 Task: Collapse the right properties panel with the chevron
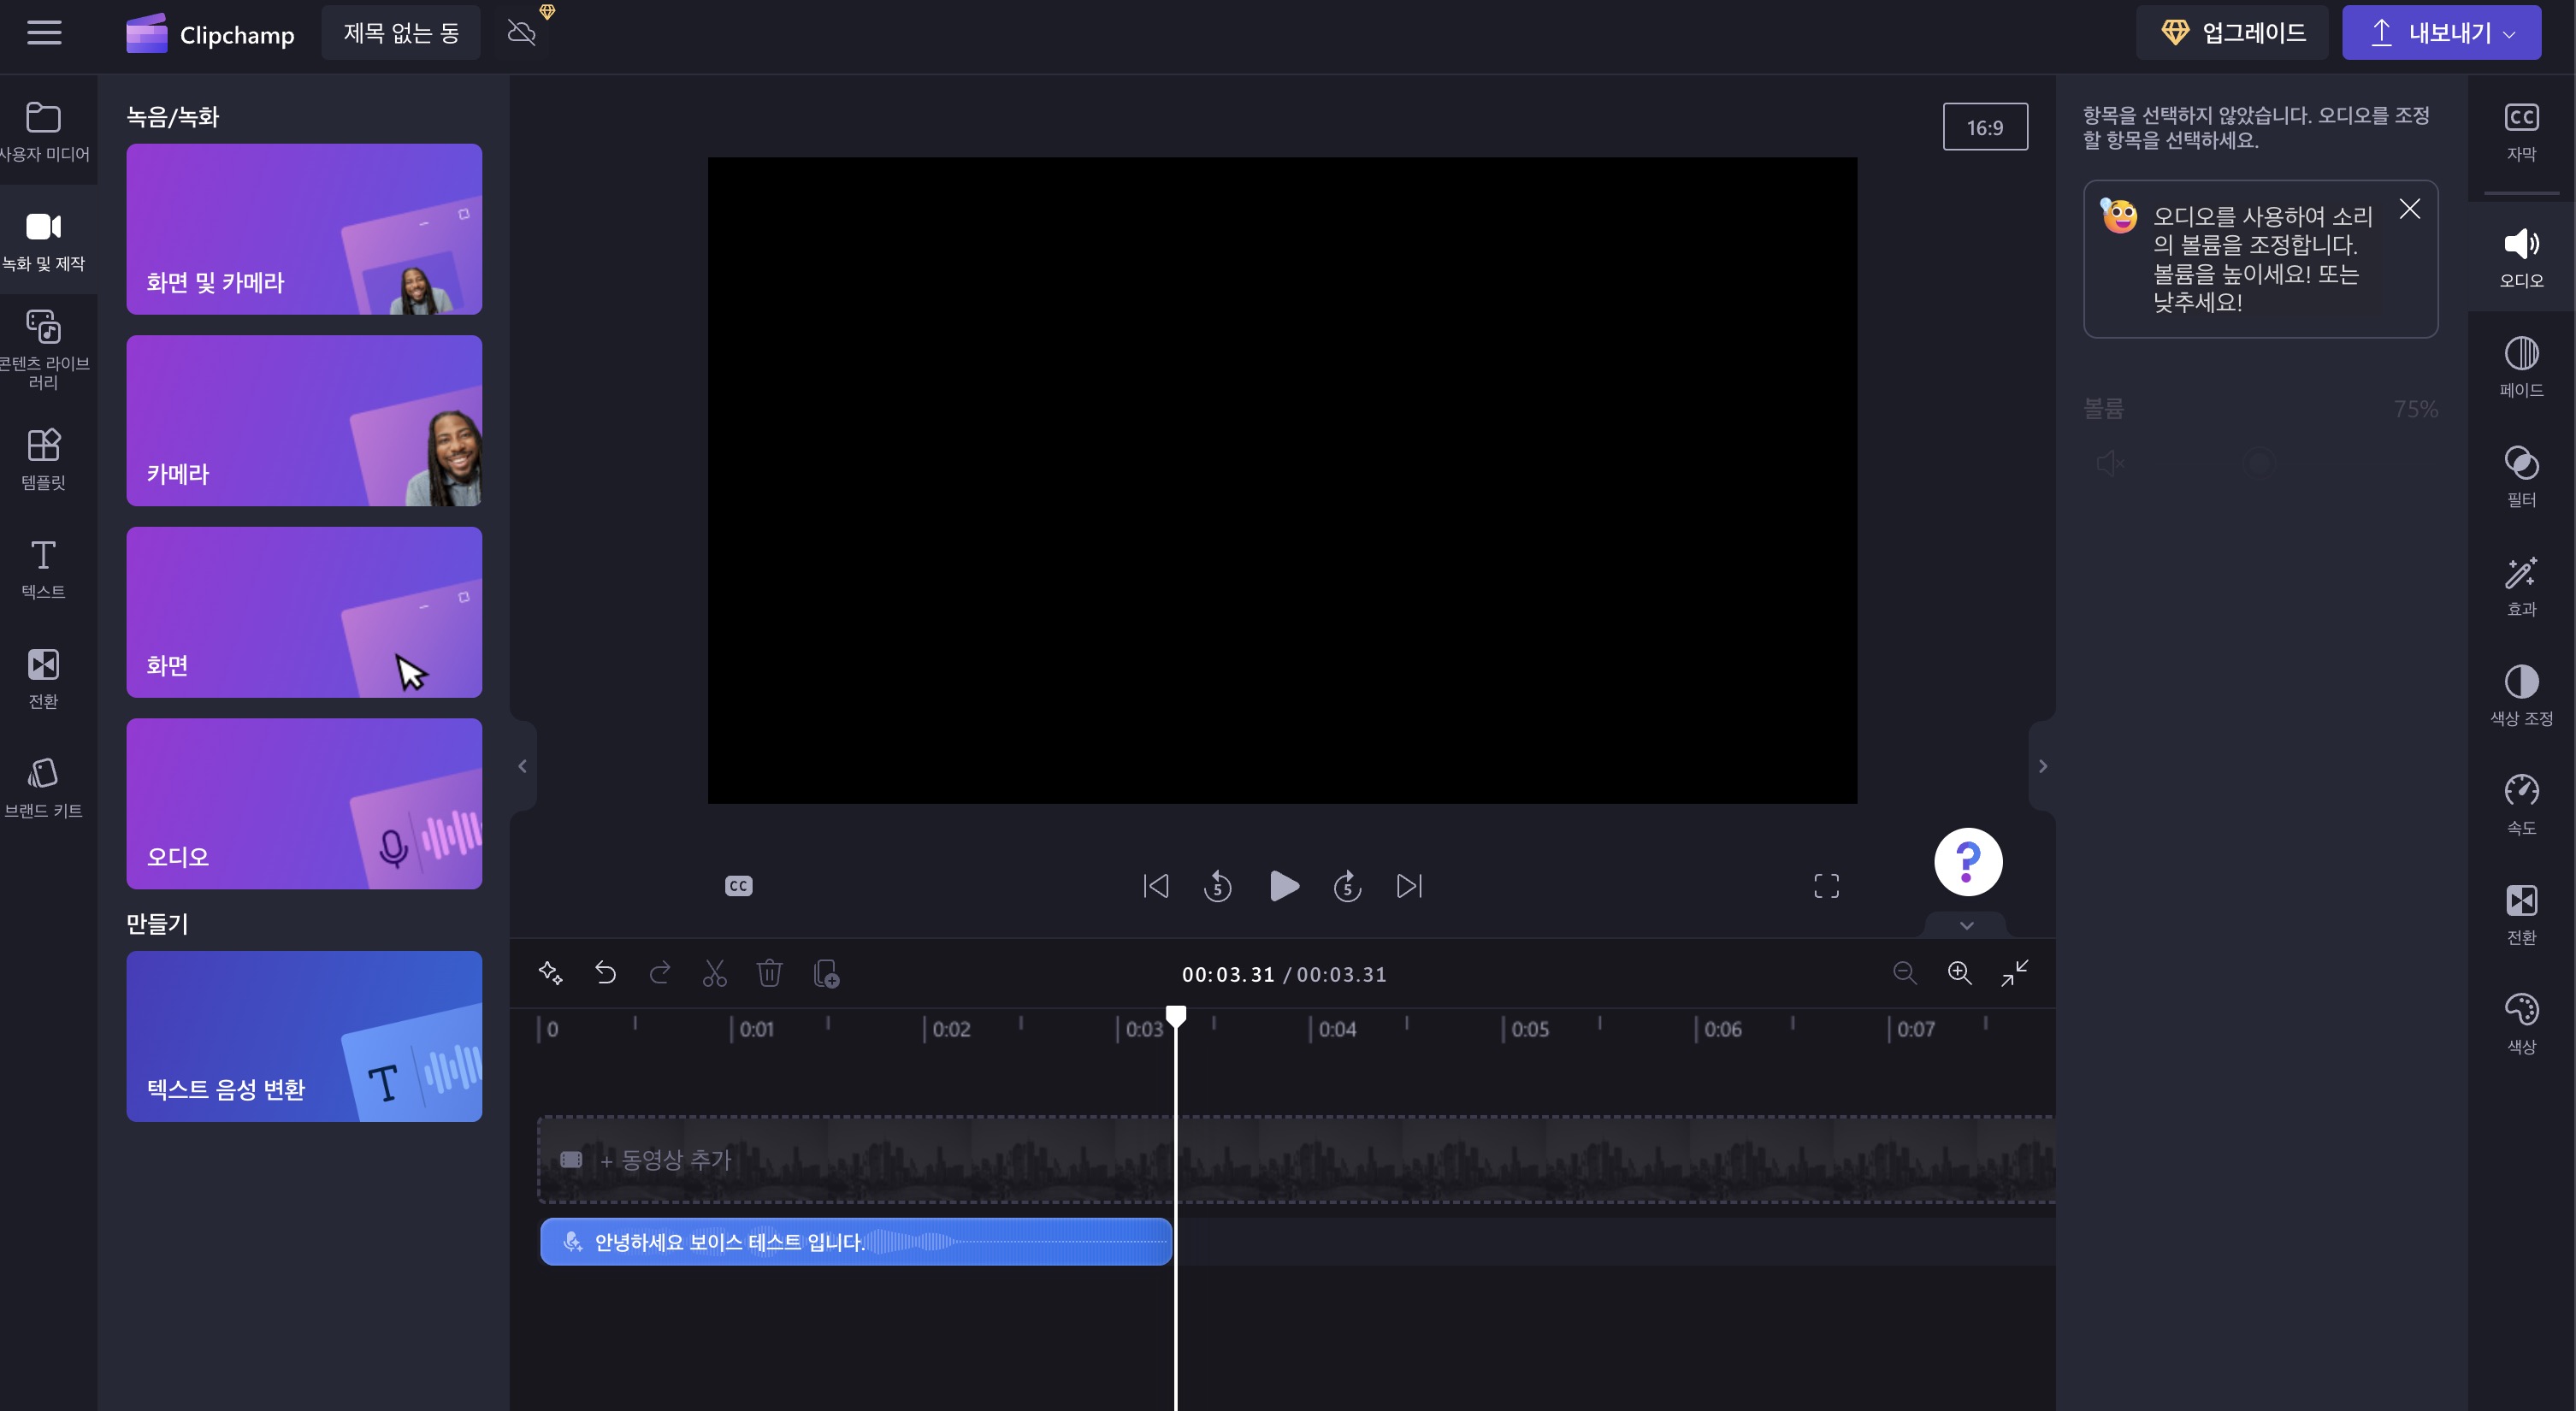pyautogui.click(x=2042, y=766)
